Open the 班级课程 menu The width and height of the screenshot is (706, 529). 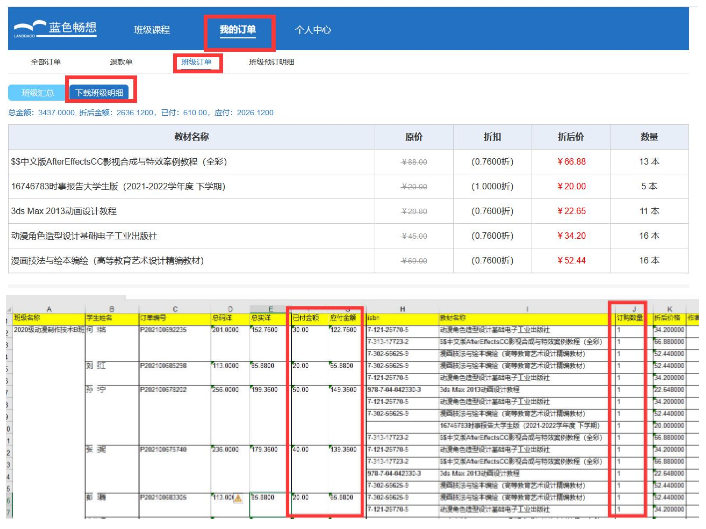point(157,30)
